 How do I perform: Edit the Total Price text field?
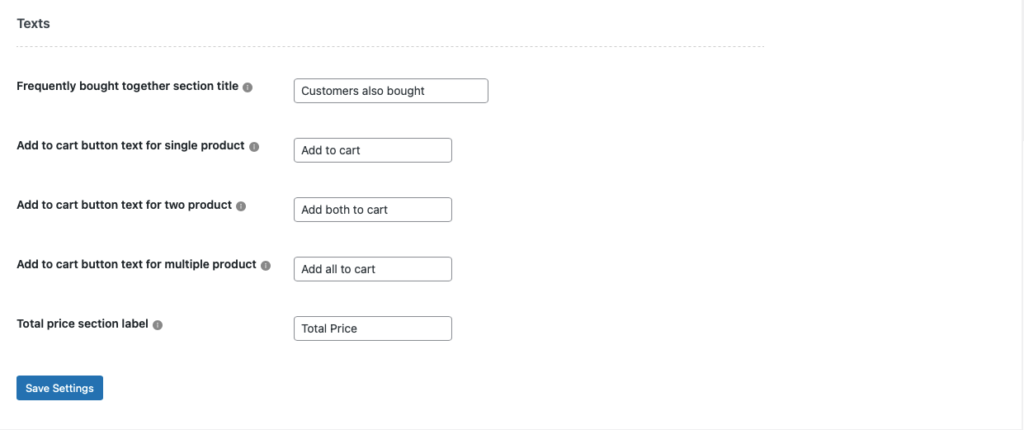372,329
